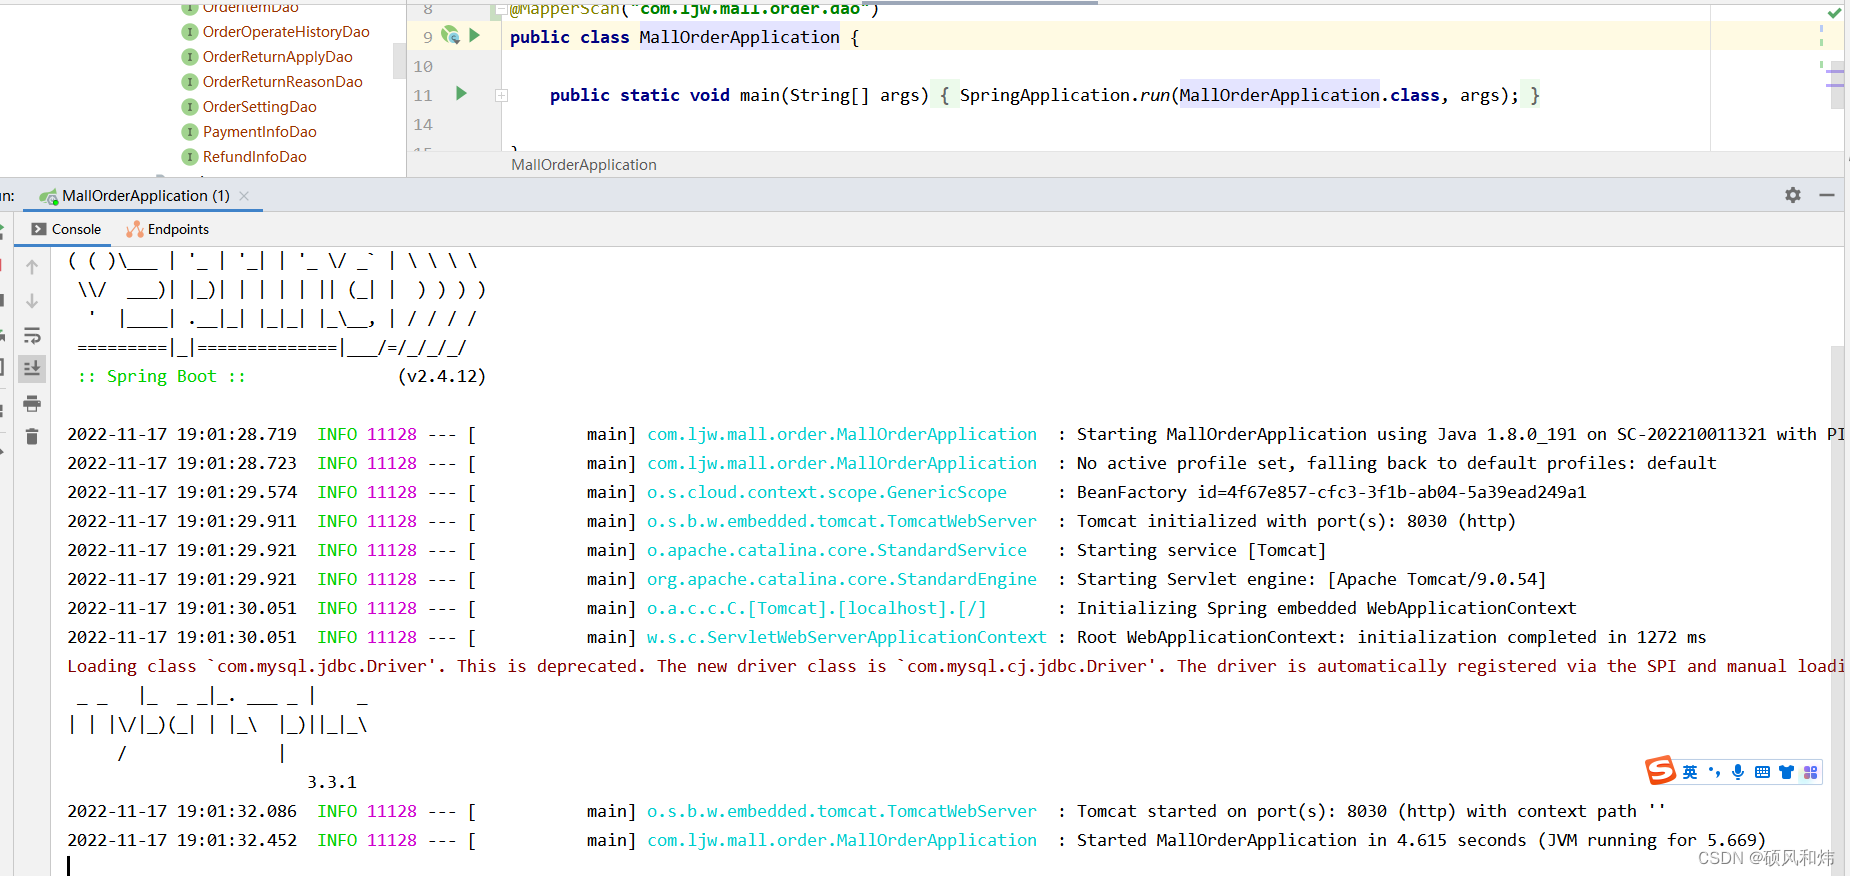The width and height of the screenshot is (1850, 876).
Task: Clear console output with the trash icon
Action: pos(32,437)
